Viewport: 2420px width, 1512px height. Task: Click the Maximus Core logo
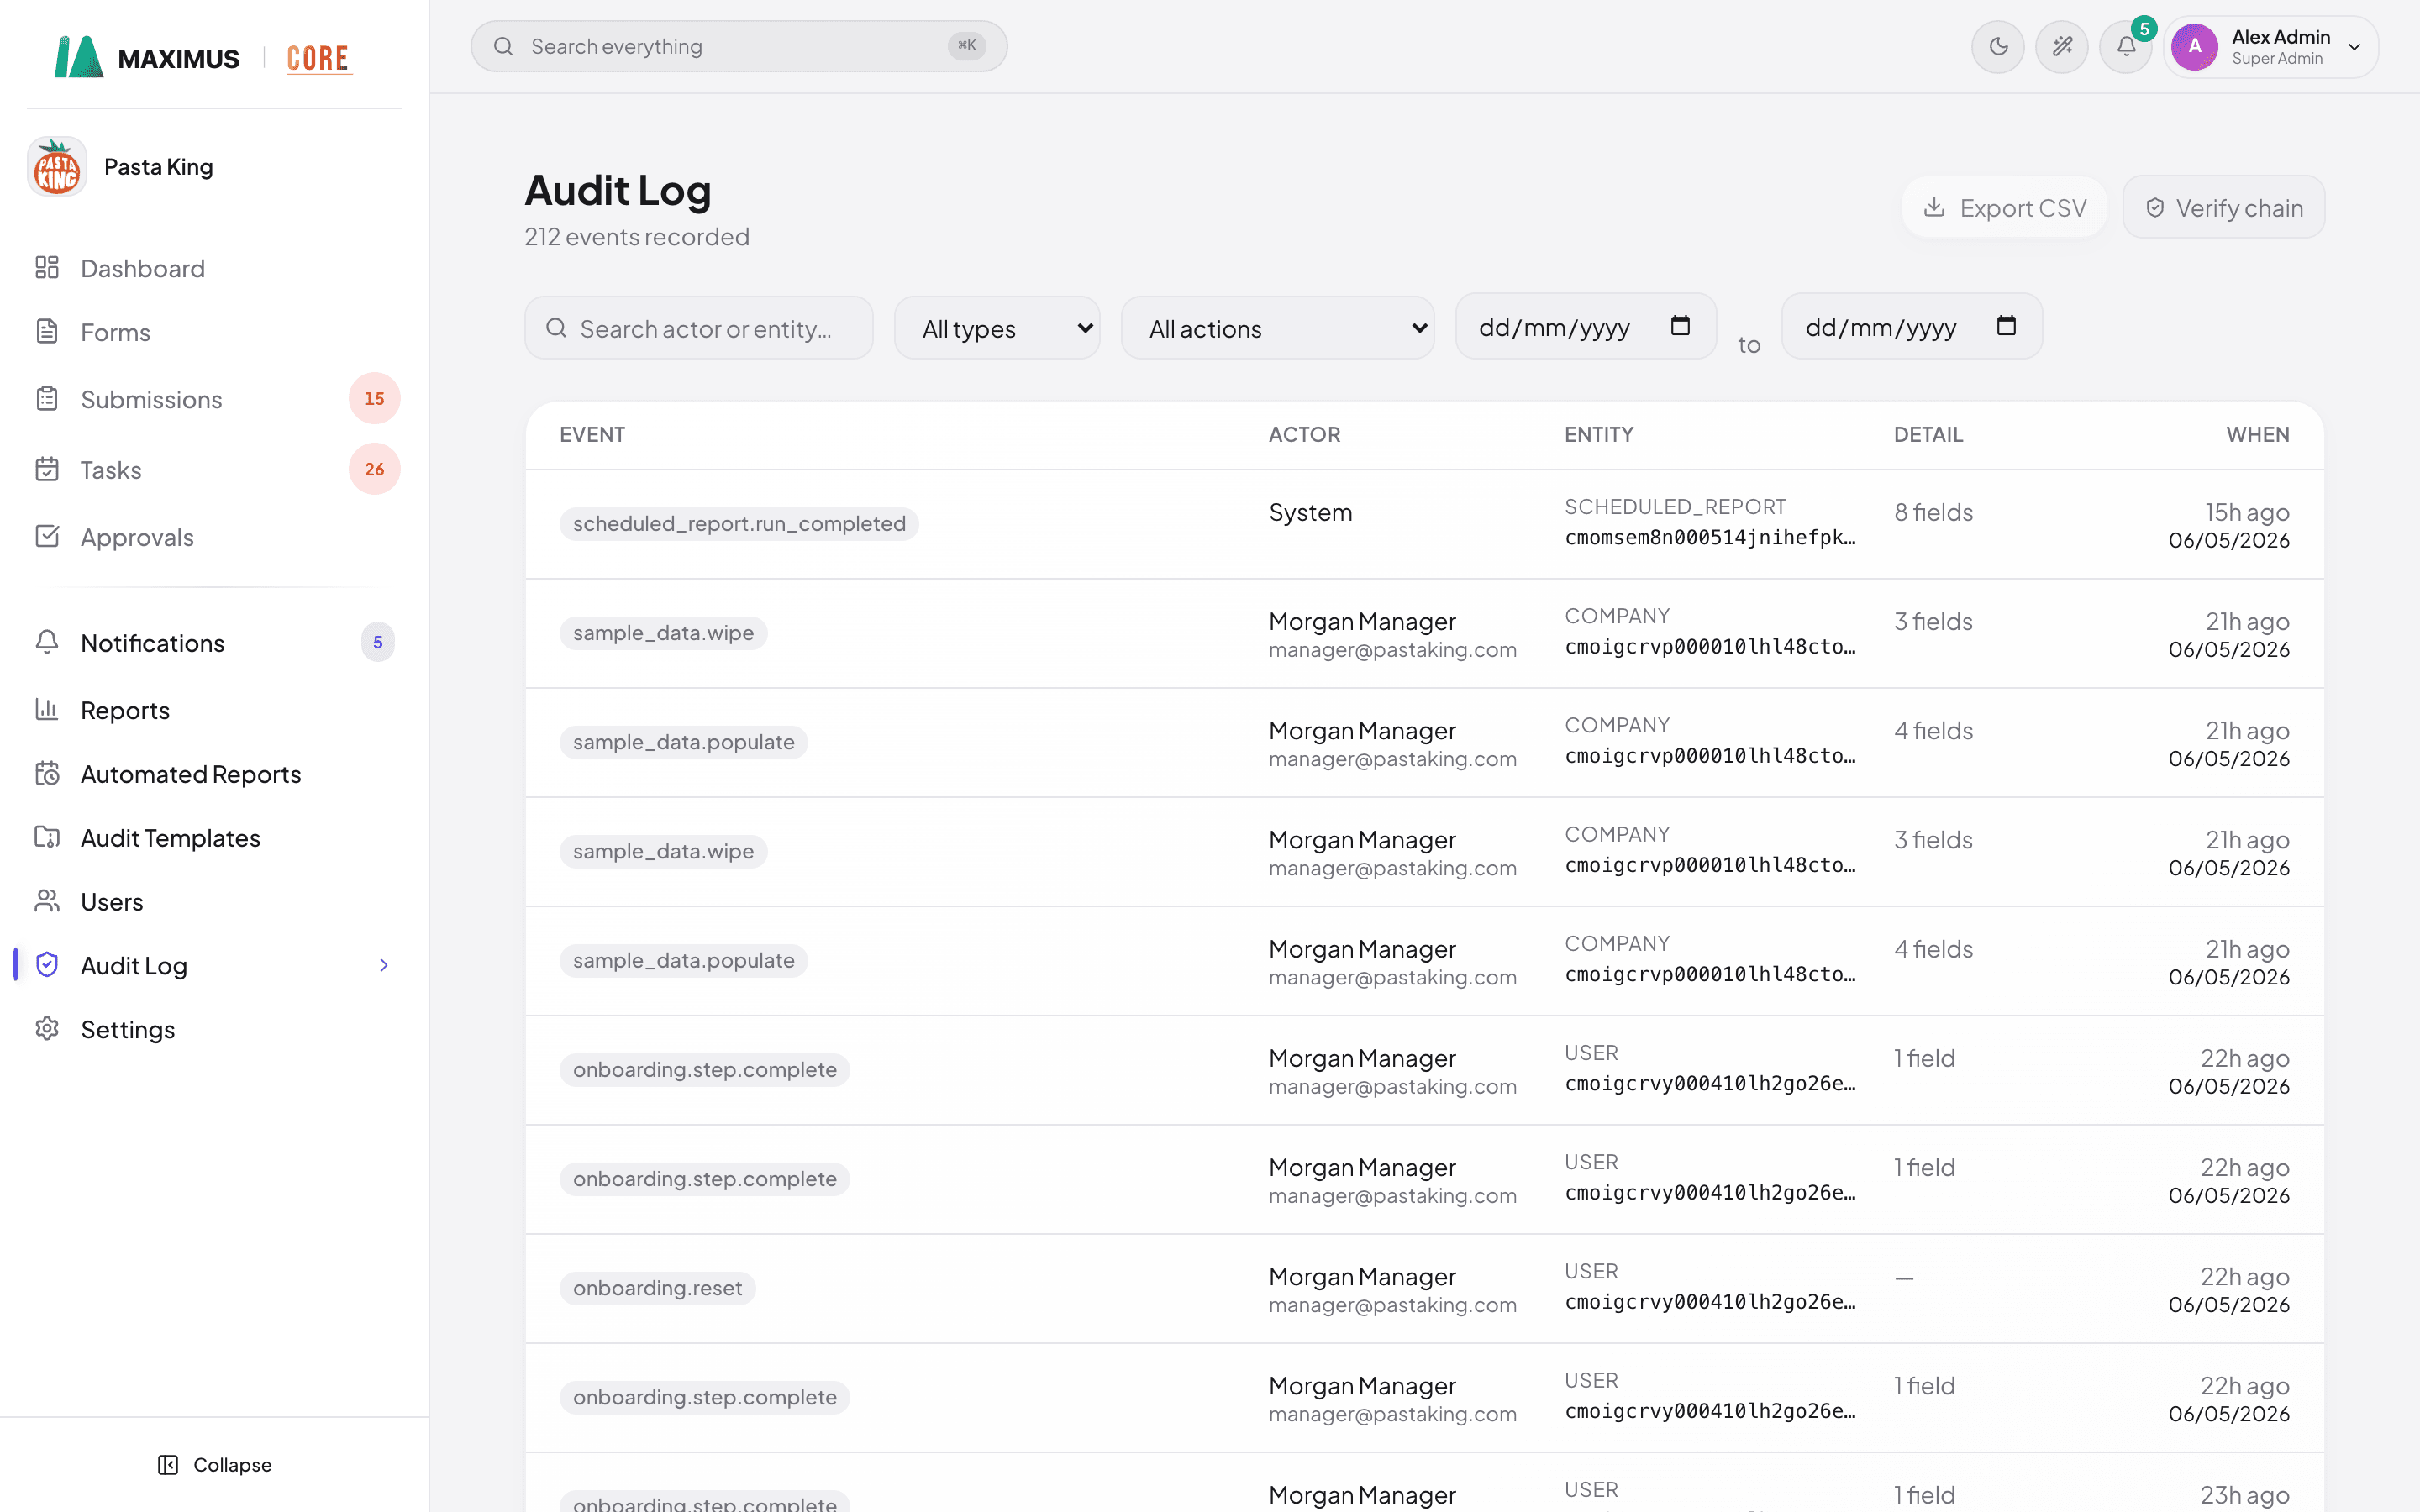pyautogui.click(x=203, y=57)
